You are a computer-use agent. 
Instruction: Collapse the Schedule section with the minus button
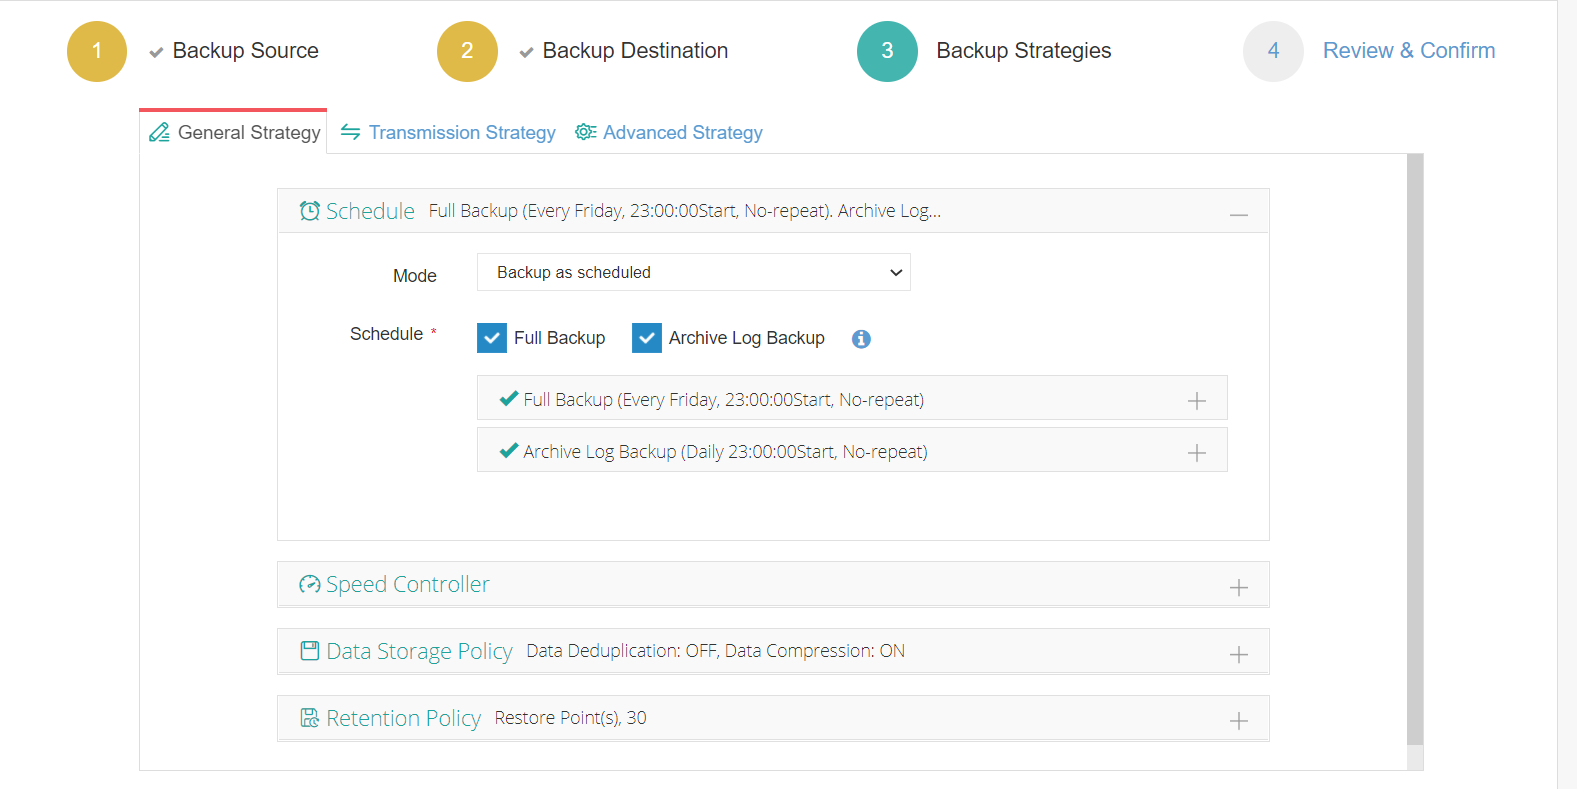tap(1239, 215)
